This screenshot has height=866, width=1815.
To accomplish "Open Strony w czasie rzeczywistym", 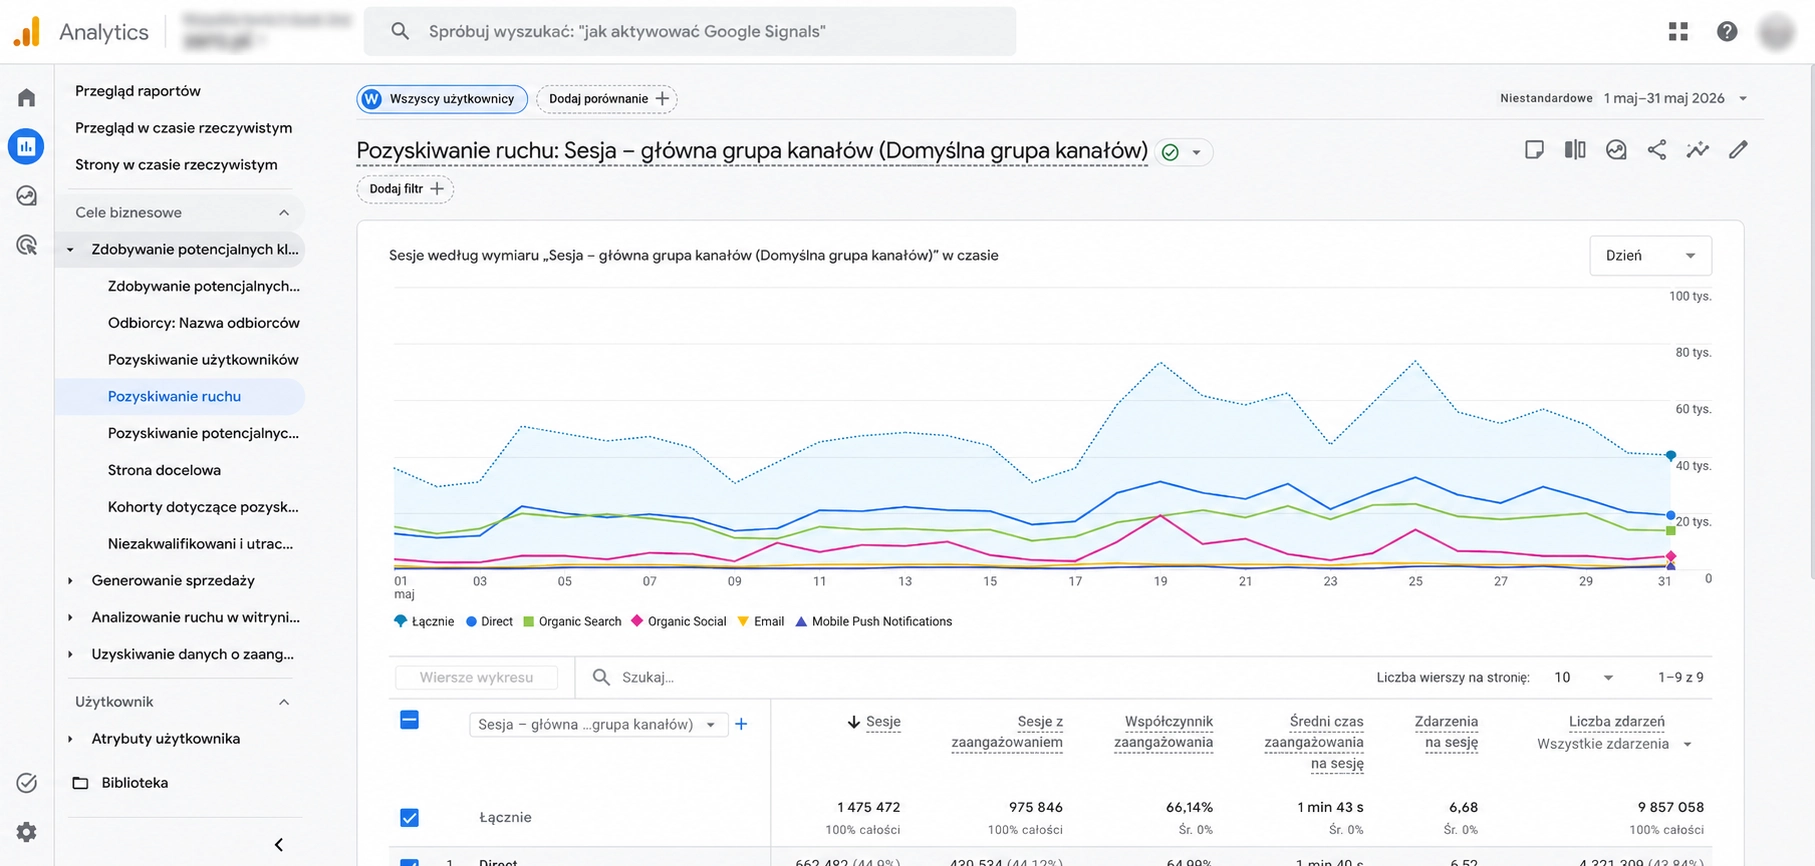I will click(176, 165).
